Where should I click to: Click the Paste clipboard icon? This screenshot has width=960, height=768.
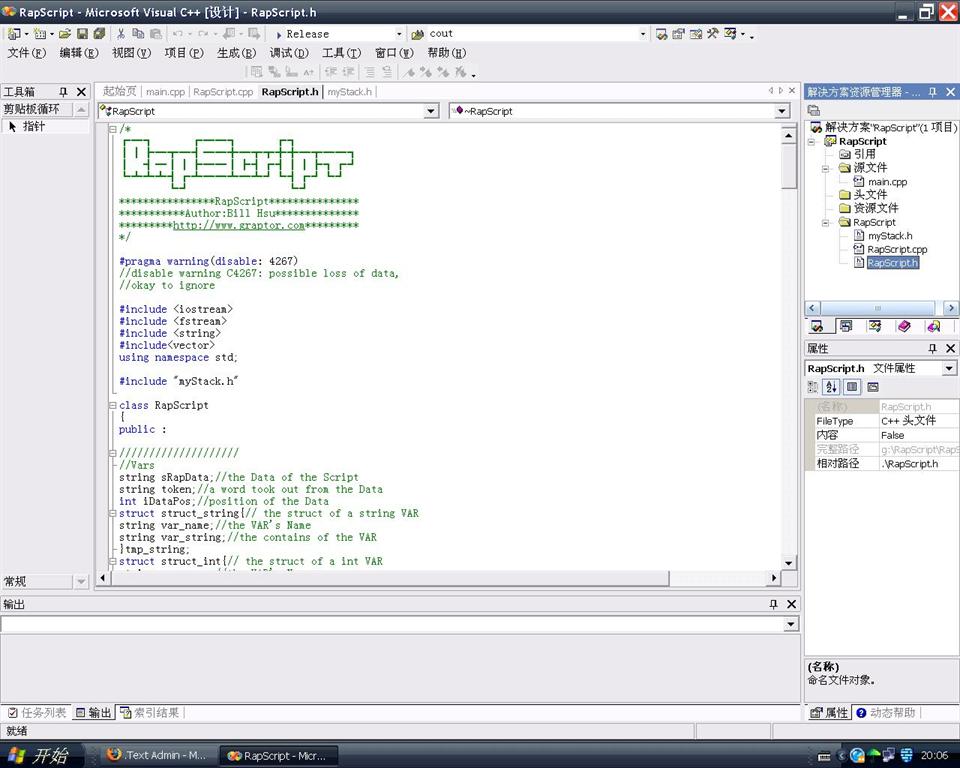click(x=156, y=34)
